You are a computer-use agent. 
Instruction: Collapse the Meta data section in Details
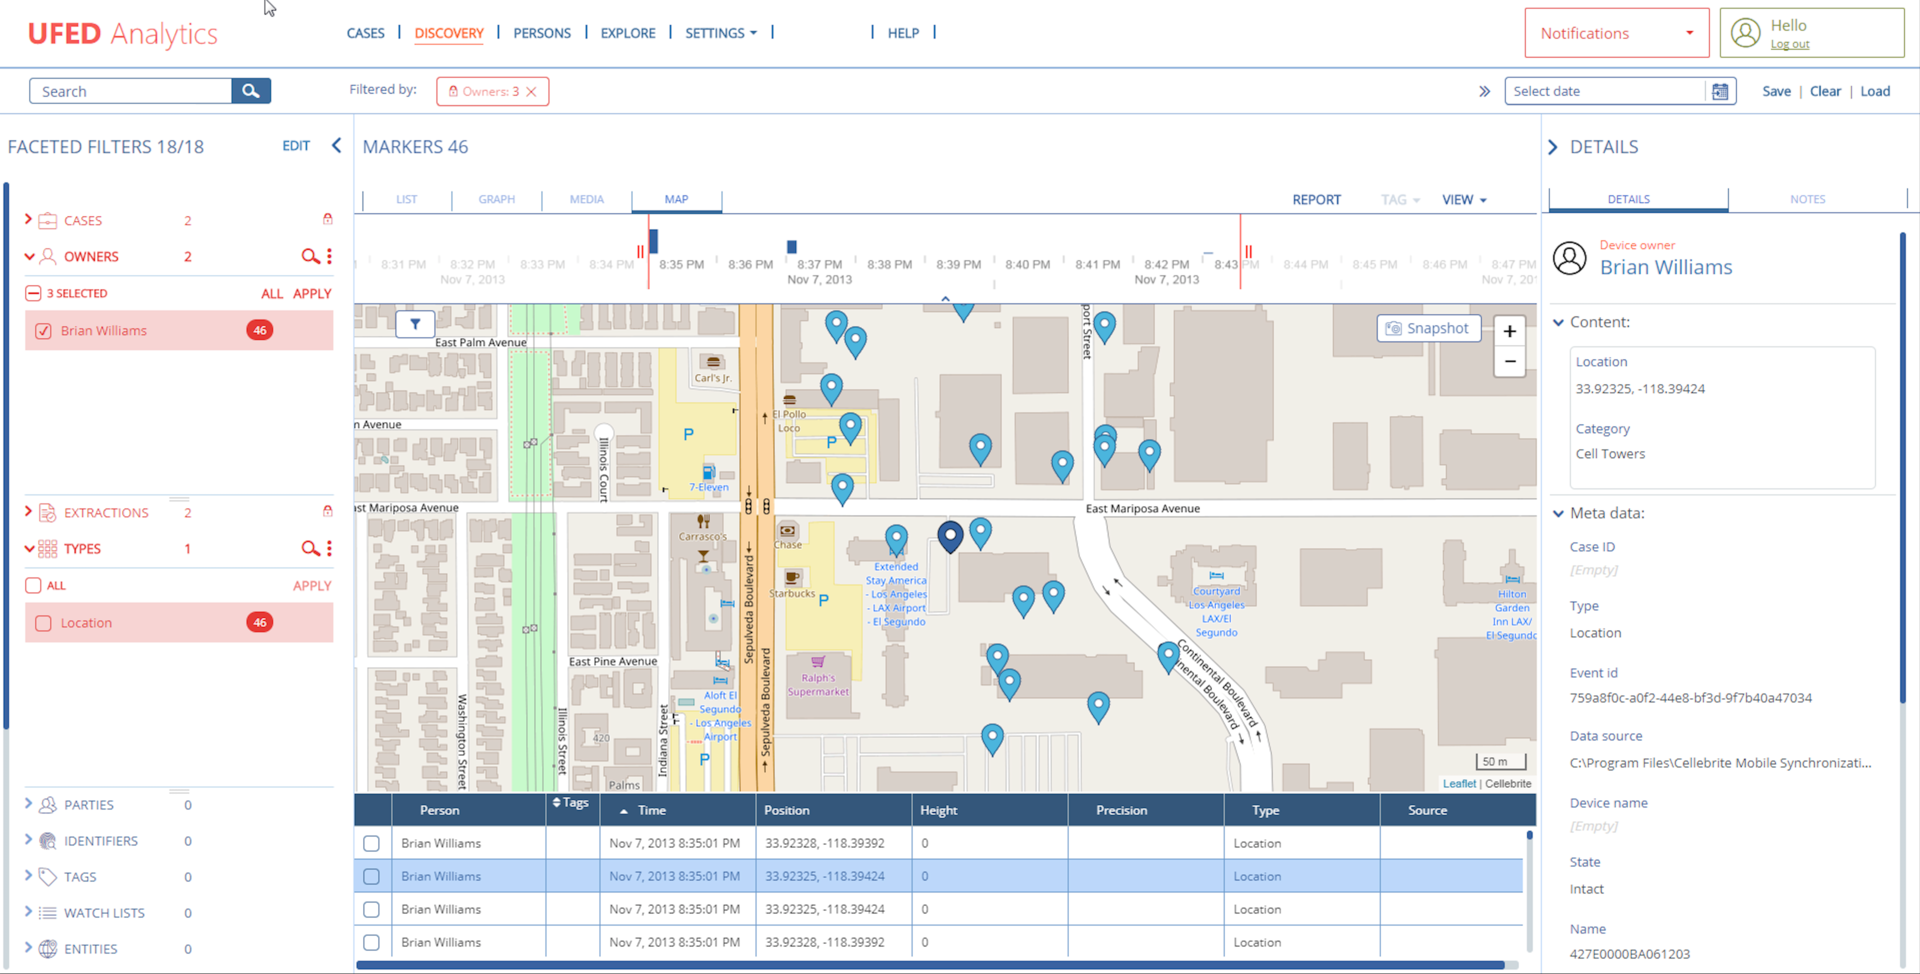pyautogui.click(x=1558, y=513)
